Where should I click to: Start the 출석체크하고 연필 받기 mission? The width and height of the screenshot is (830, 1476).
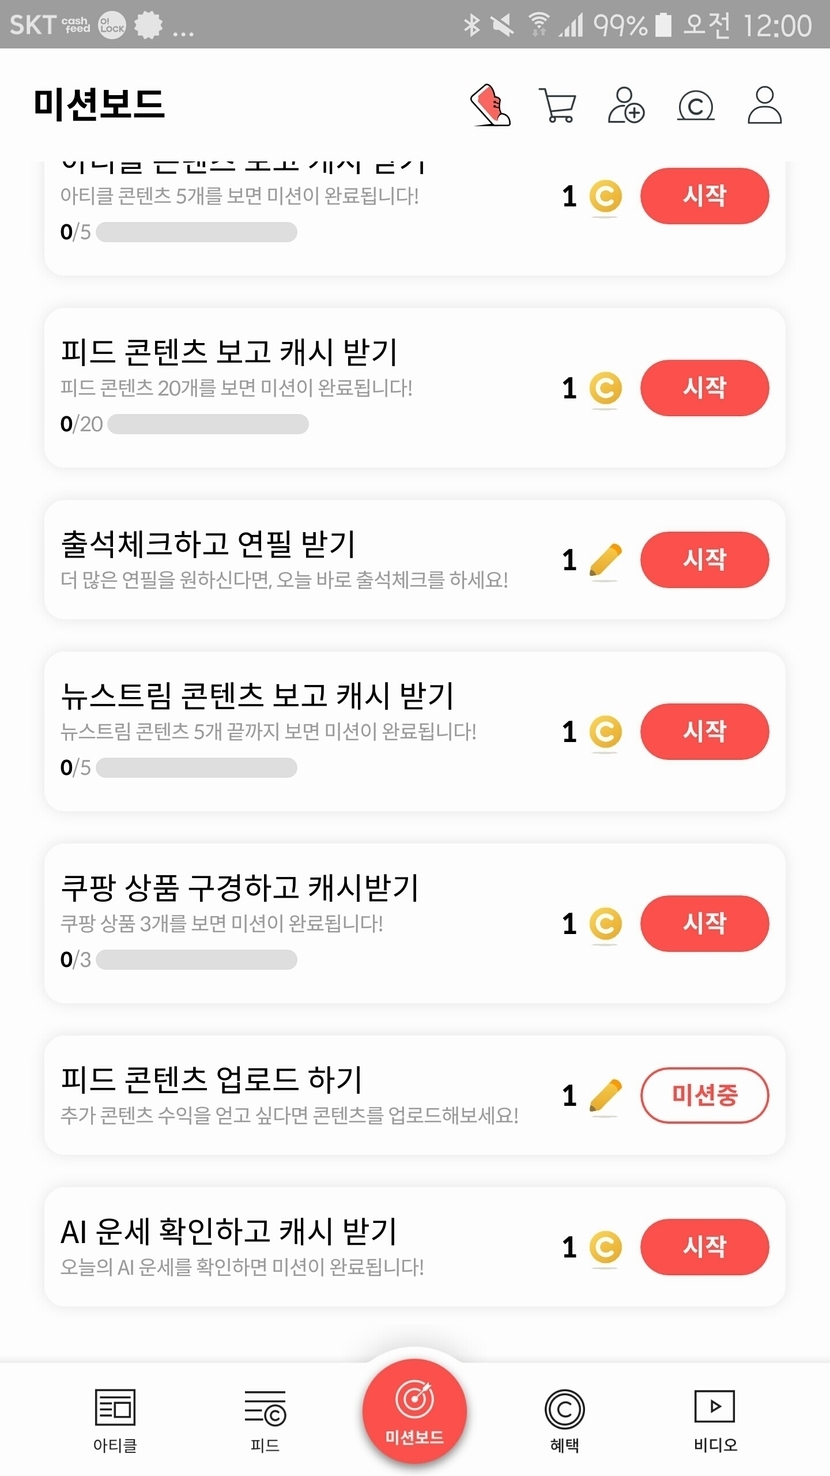click(x=704, y=560)
